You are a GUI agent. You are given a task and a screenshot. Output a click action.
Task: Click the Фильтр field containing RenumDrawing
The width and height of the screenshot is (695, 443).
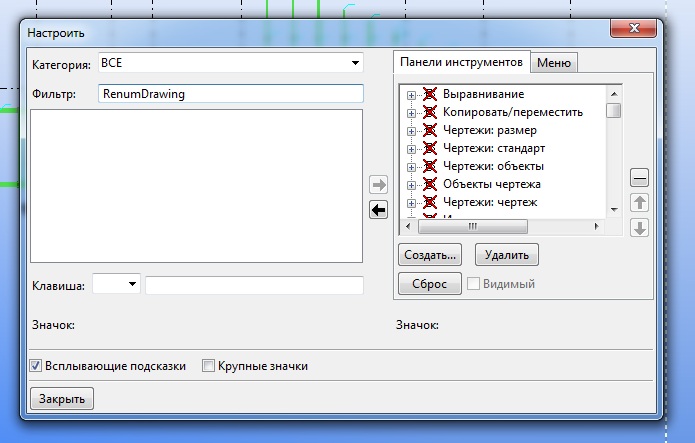230,94
